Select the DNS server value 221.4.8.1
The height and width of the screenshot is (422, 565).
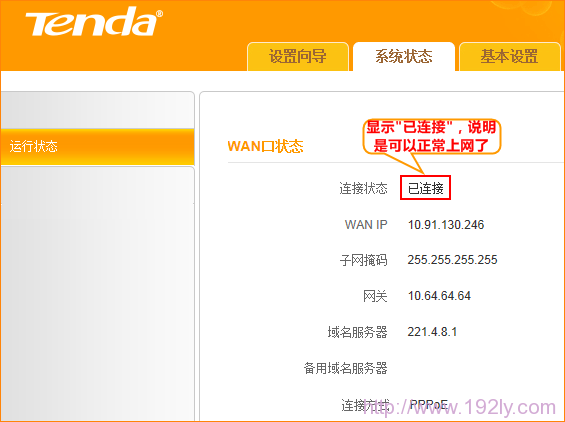(x=432, y=332)
